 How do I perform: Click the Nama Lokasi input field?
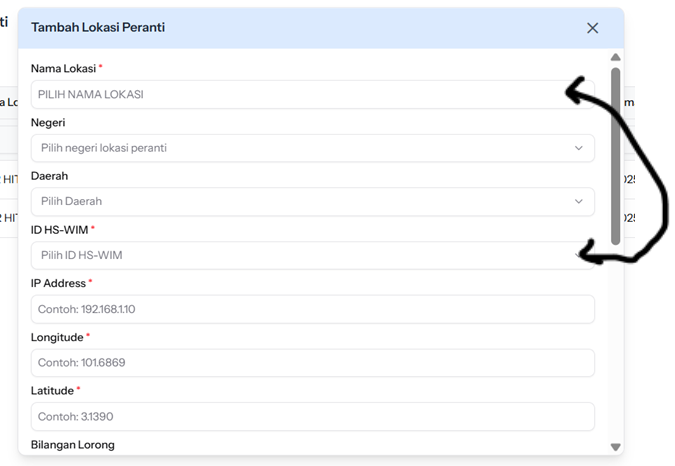[300, 94]
